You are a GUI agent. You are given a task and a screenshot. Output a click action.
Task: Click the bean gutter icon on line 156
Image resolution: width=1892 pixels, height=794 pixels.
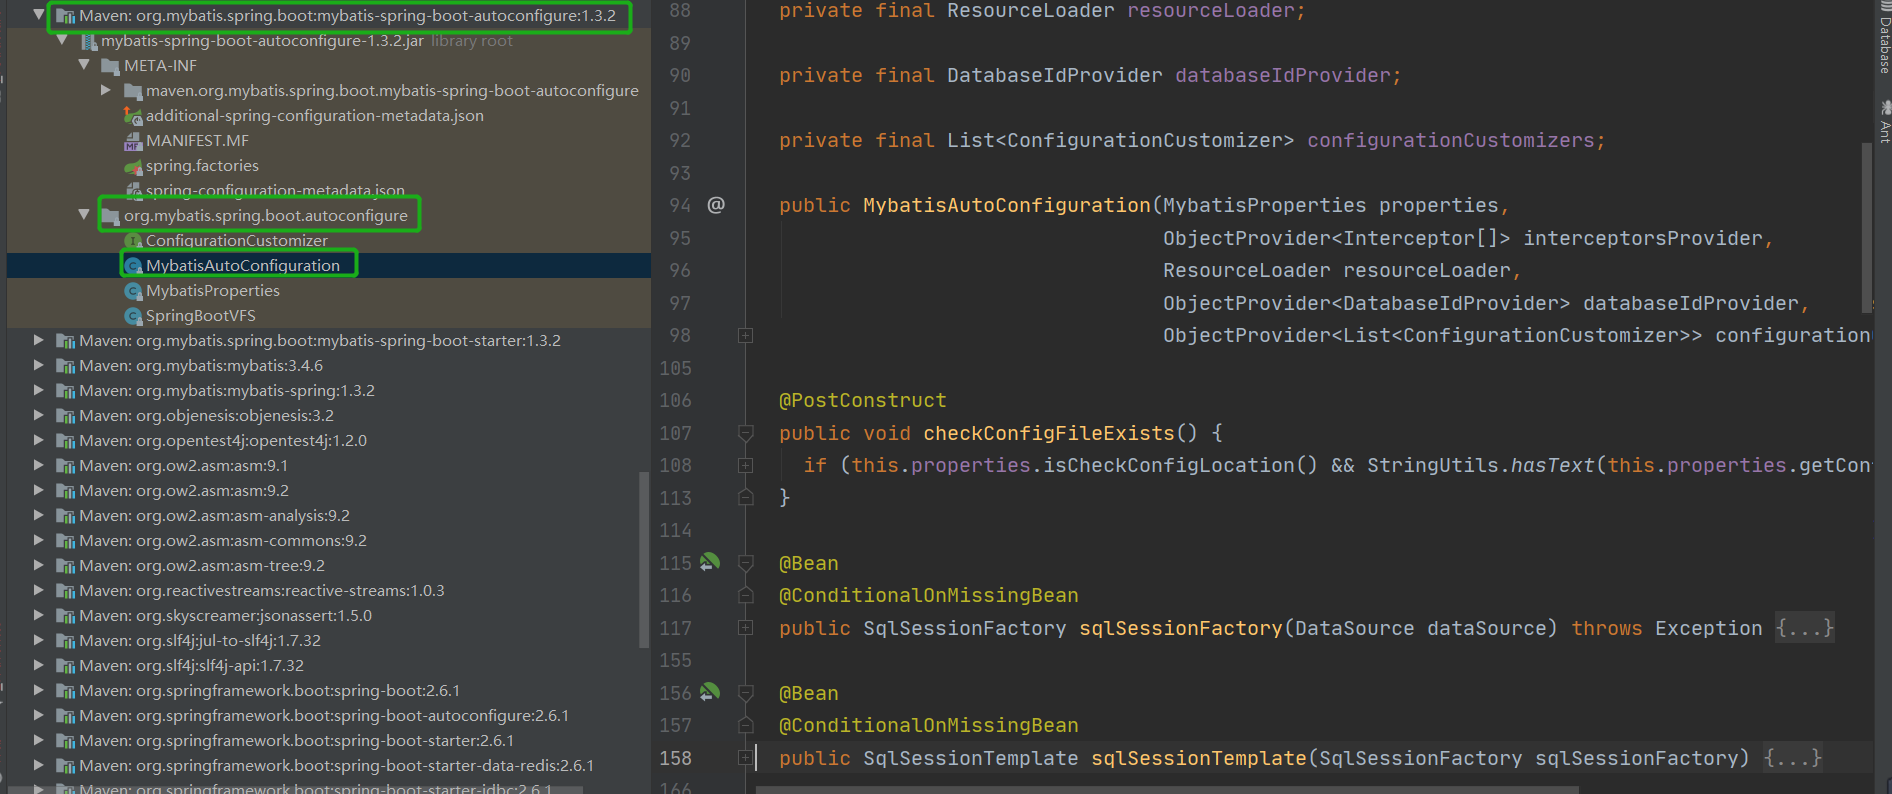pos(710,692)
